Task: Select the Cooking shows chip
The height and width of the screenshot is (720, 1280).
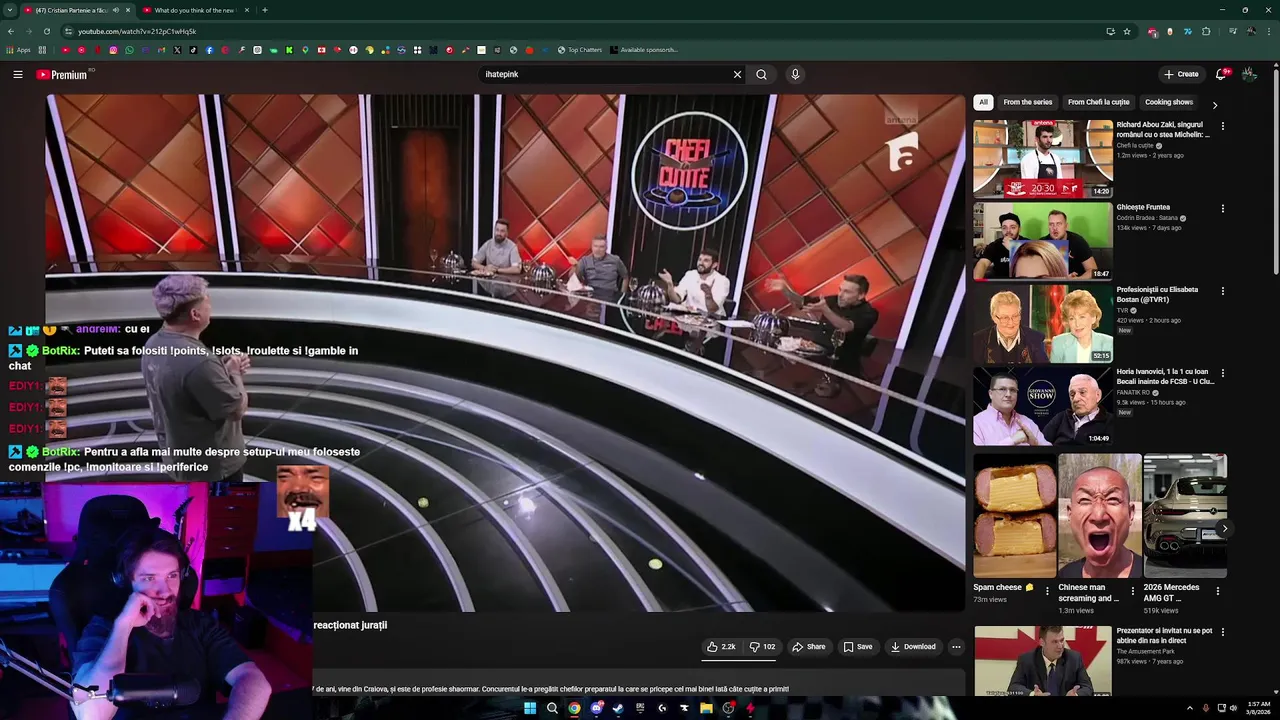Action: (x=1169, y=102)
